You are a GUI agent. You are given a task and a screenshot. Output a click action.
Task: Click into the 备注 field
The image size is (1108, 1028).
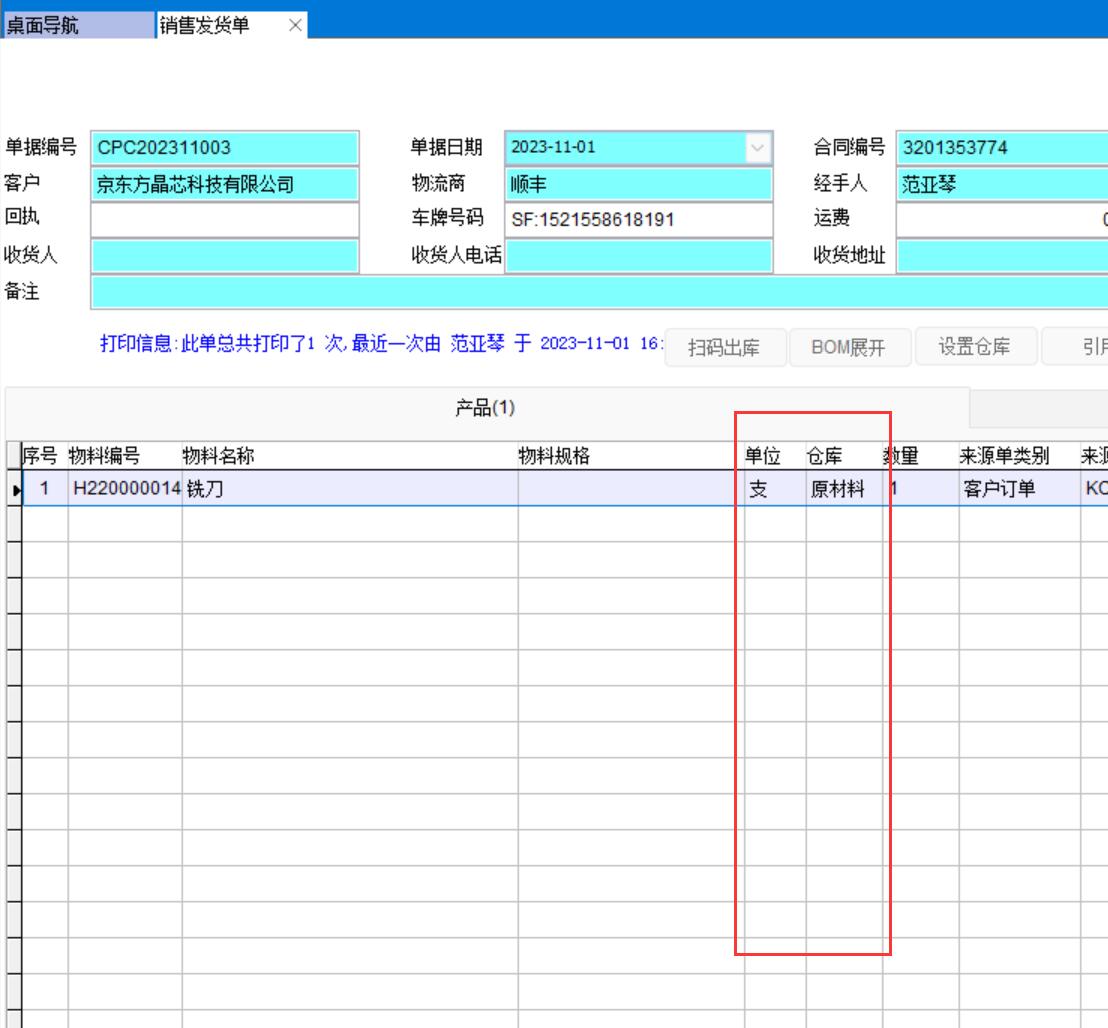[598, 293]
